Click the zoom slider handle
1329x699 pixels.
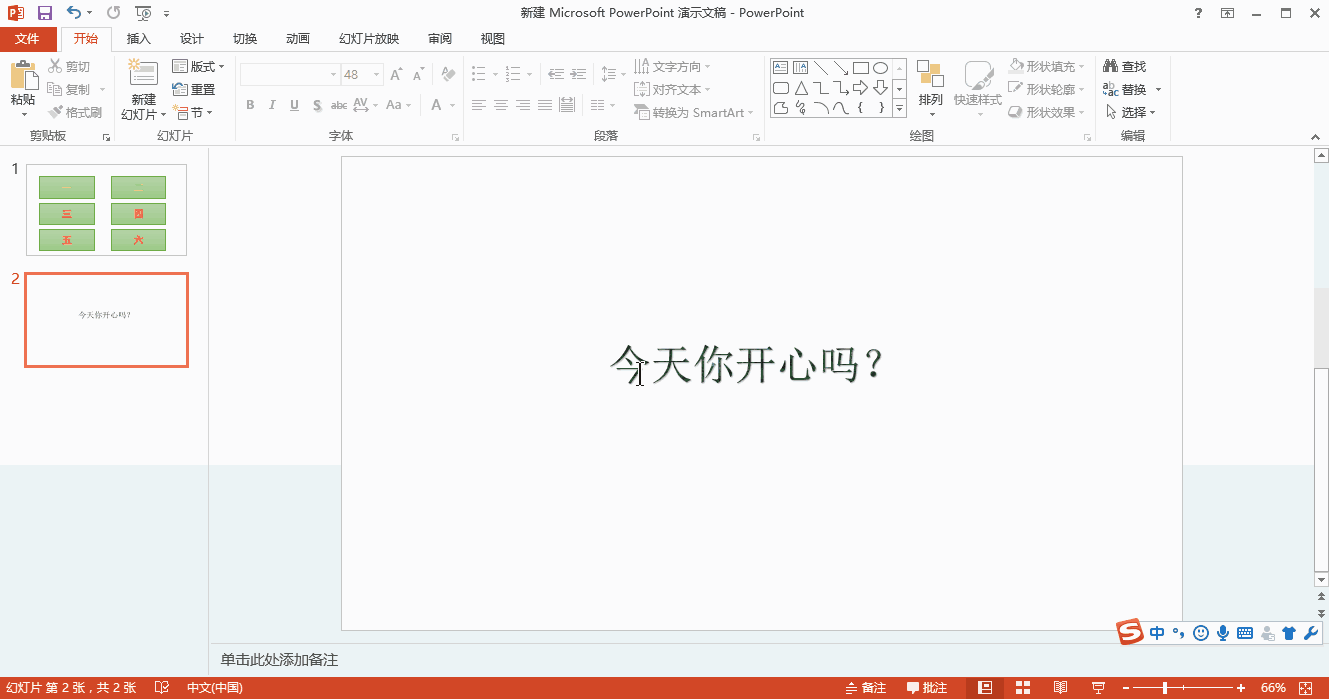[1165, 688]
